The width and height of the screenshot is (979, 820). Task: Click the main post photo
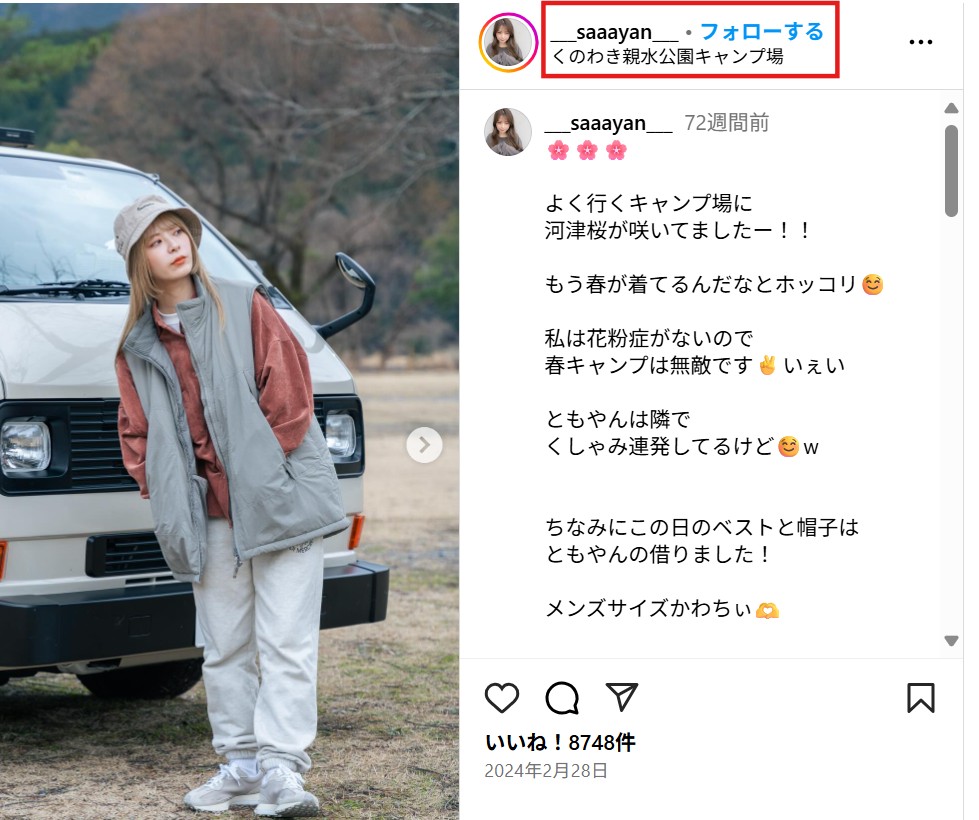click(229, 410)
